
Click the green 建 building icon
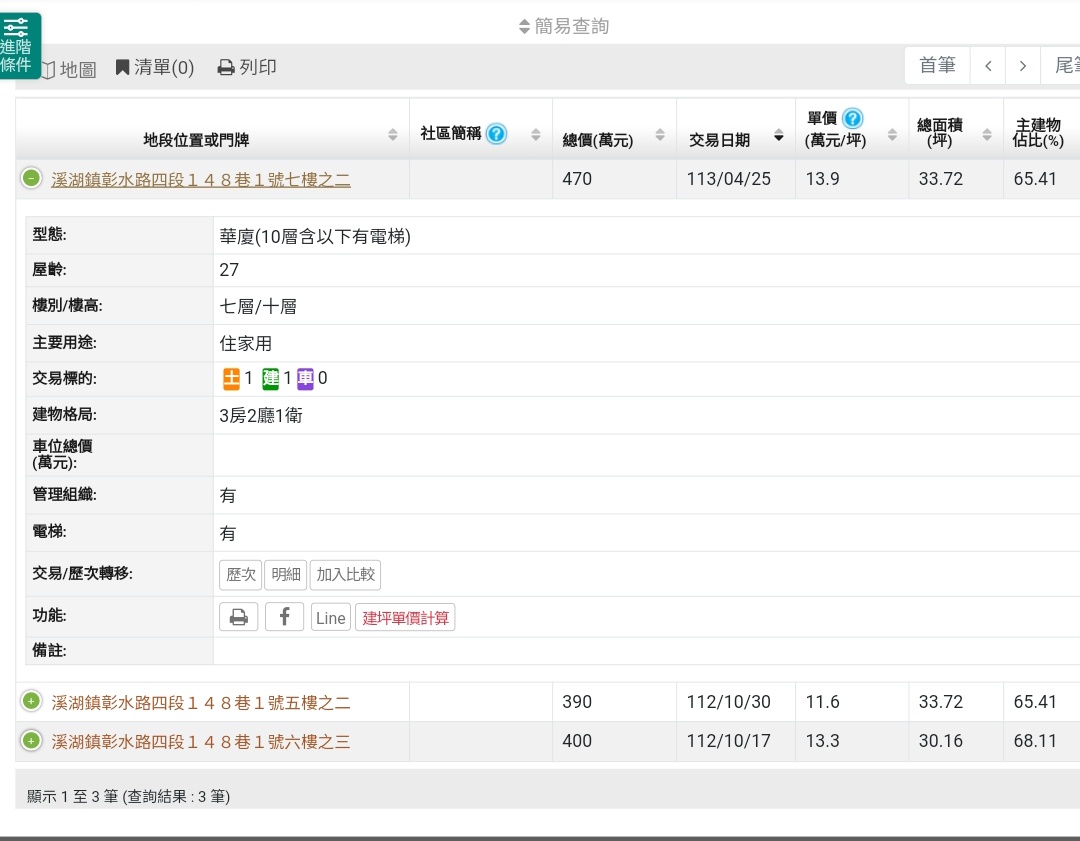(x=270, y=378)
